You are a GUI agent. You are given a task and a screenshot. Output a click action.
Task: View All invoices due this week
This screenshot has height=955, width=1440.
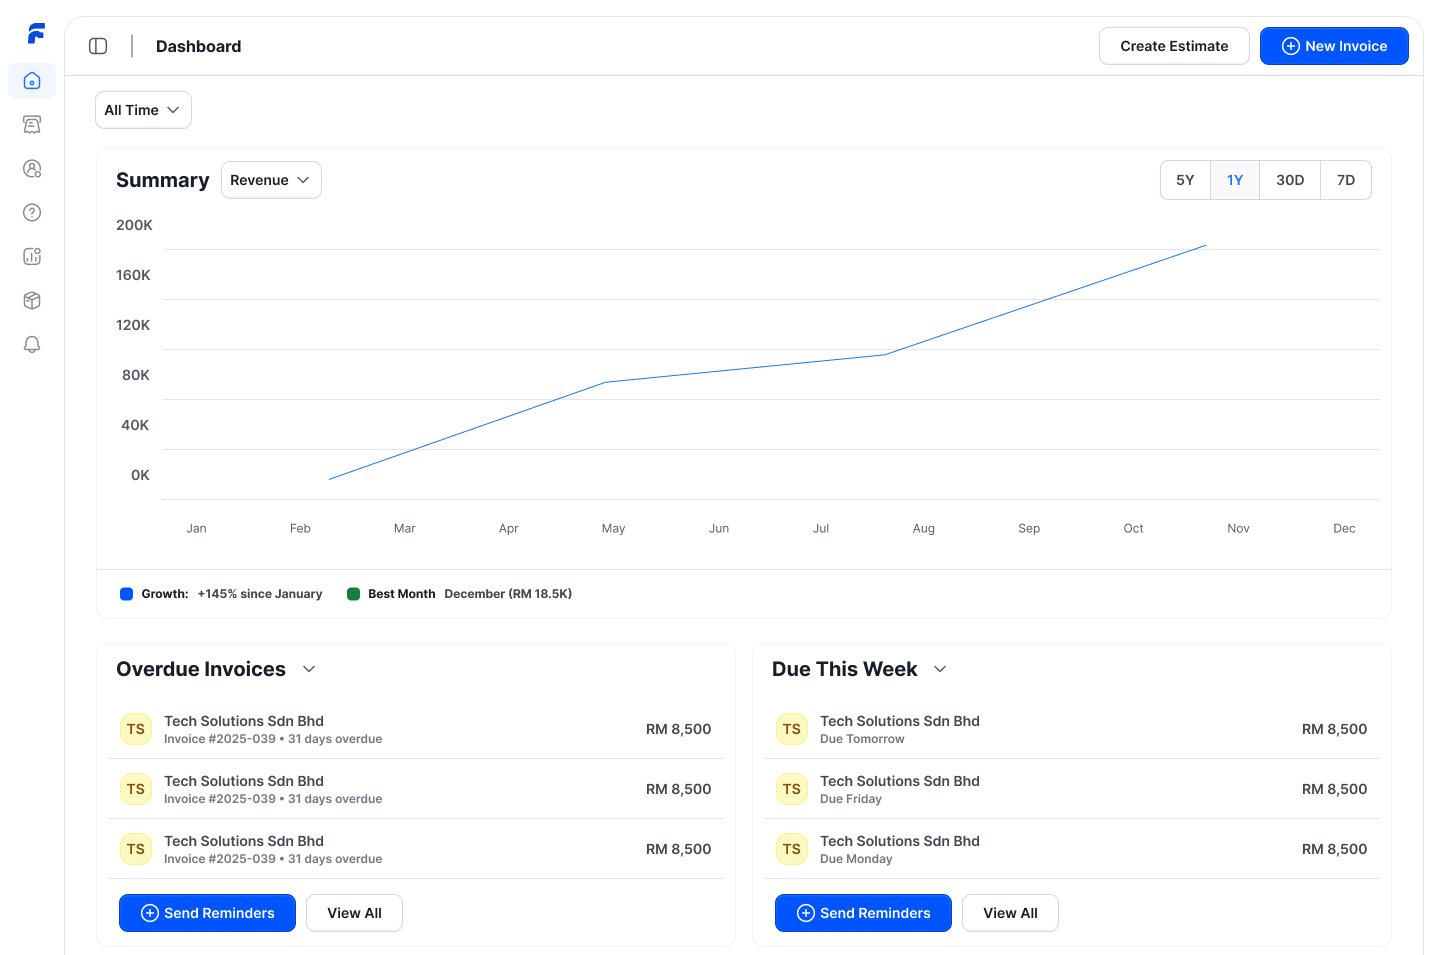pyautogui.click(x=1010, y=913)
